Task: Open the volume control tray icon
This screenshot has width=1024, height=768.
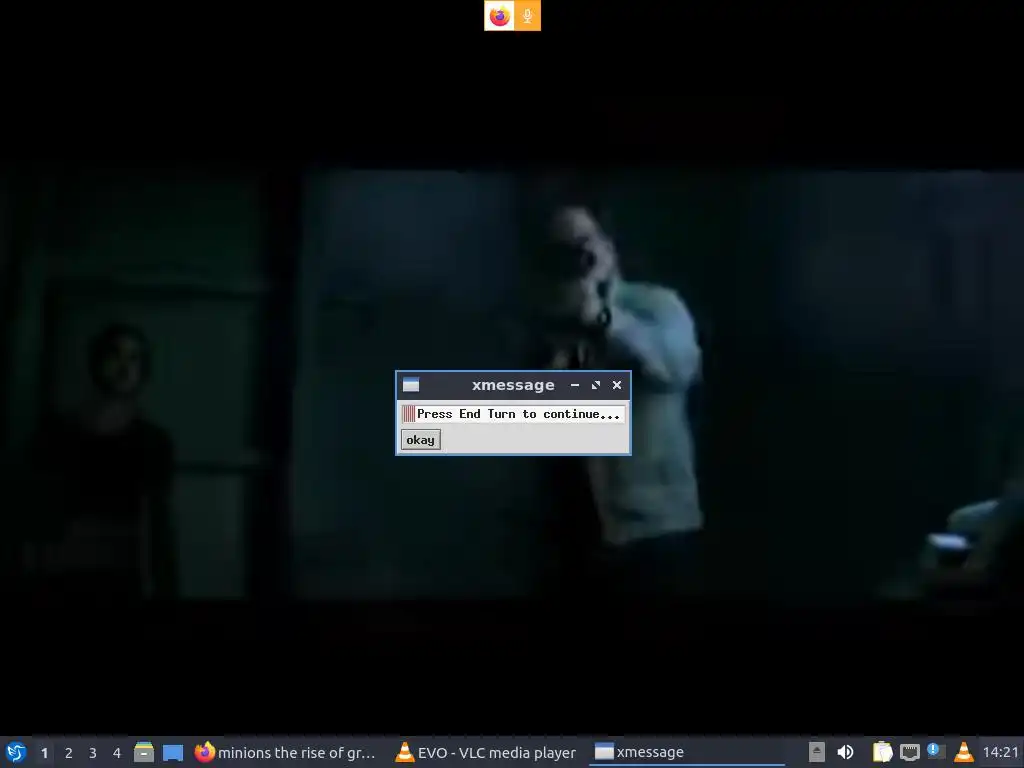Action: pos(845,752)
